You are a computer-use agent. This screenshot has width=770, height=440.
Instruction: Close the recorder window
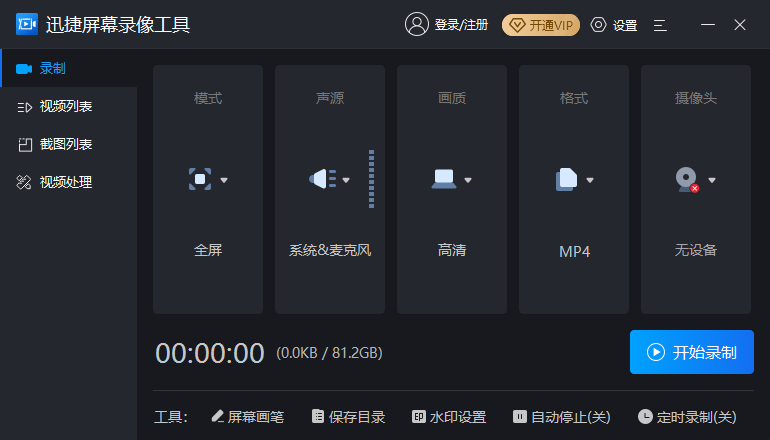coord(740,25)
